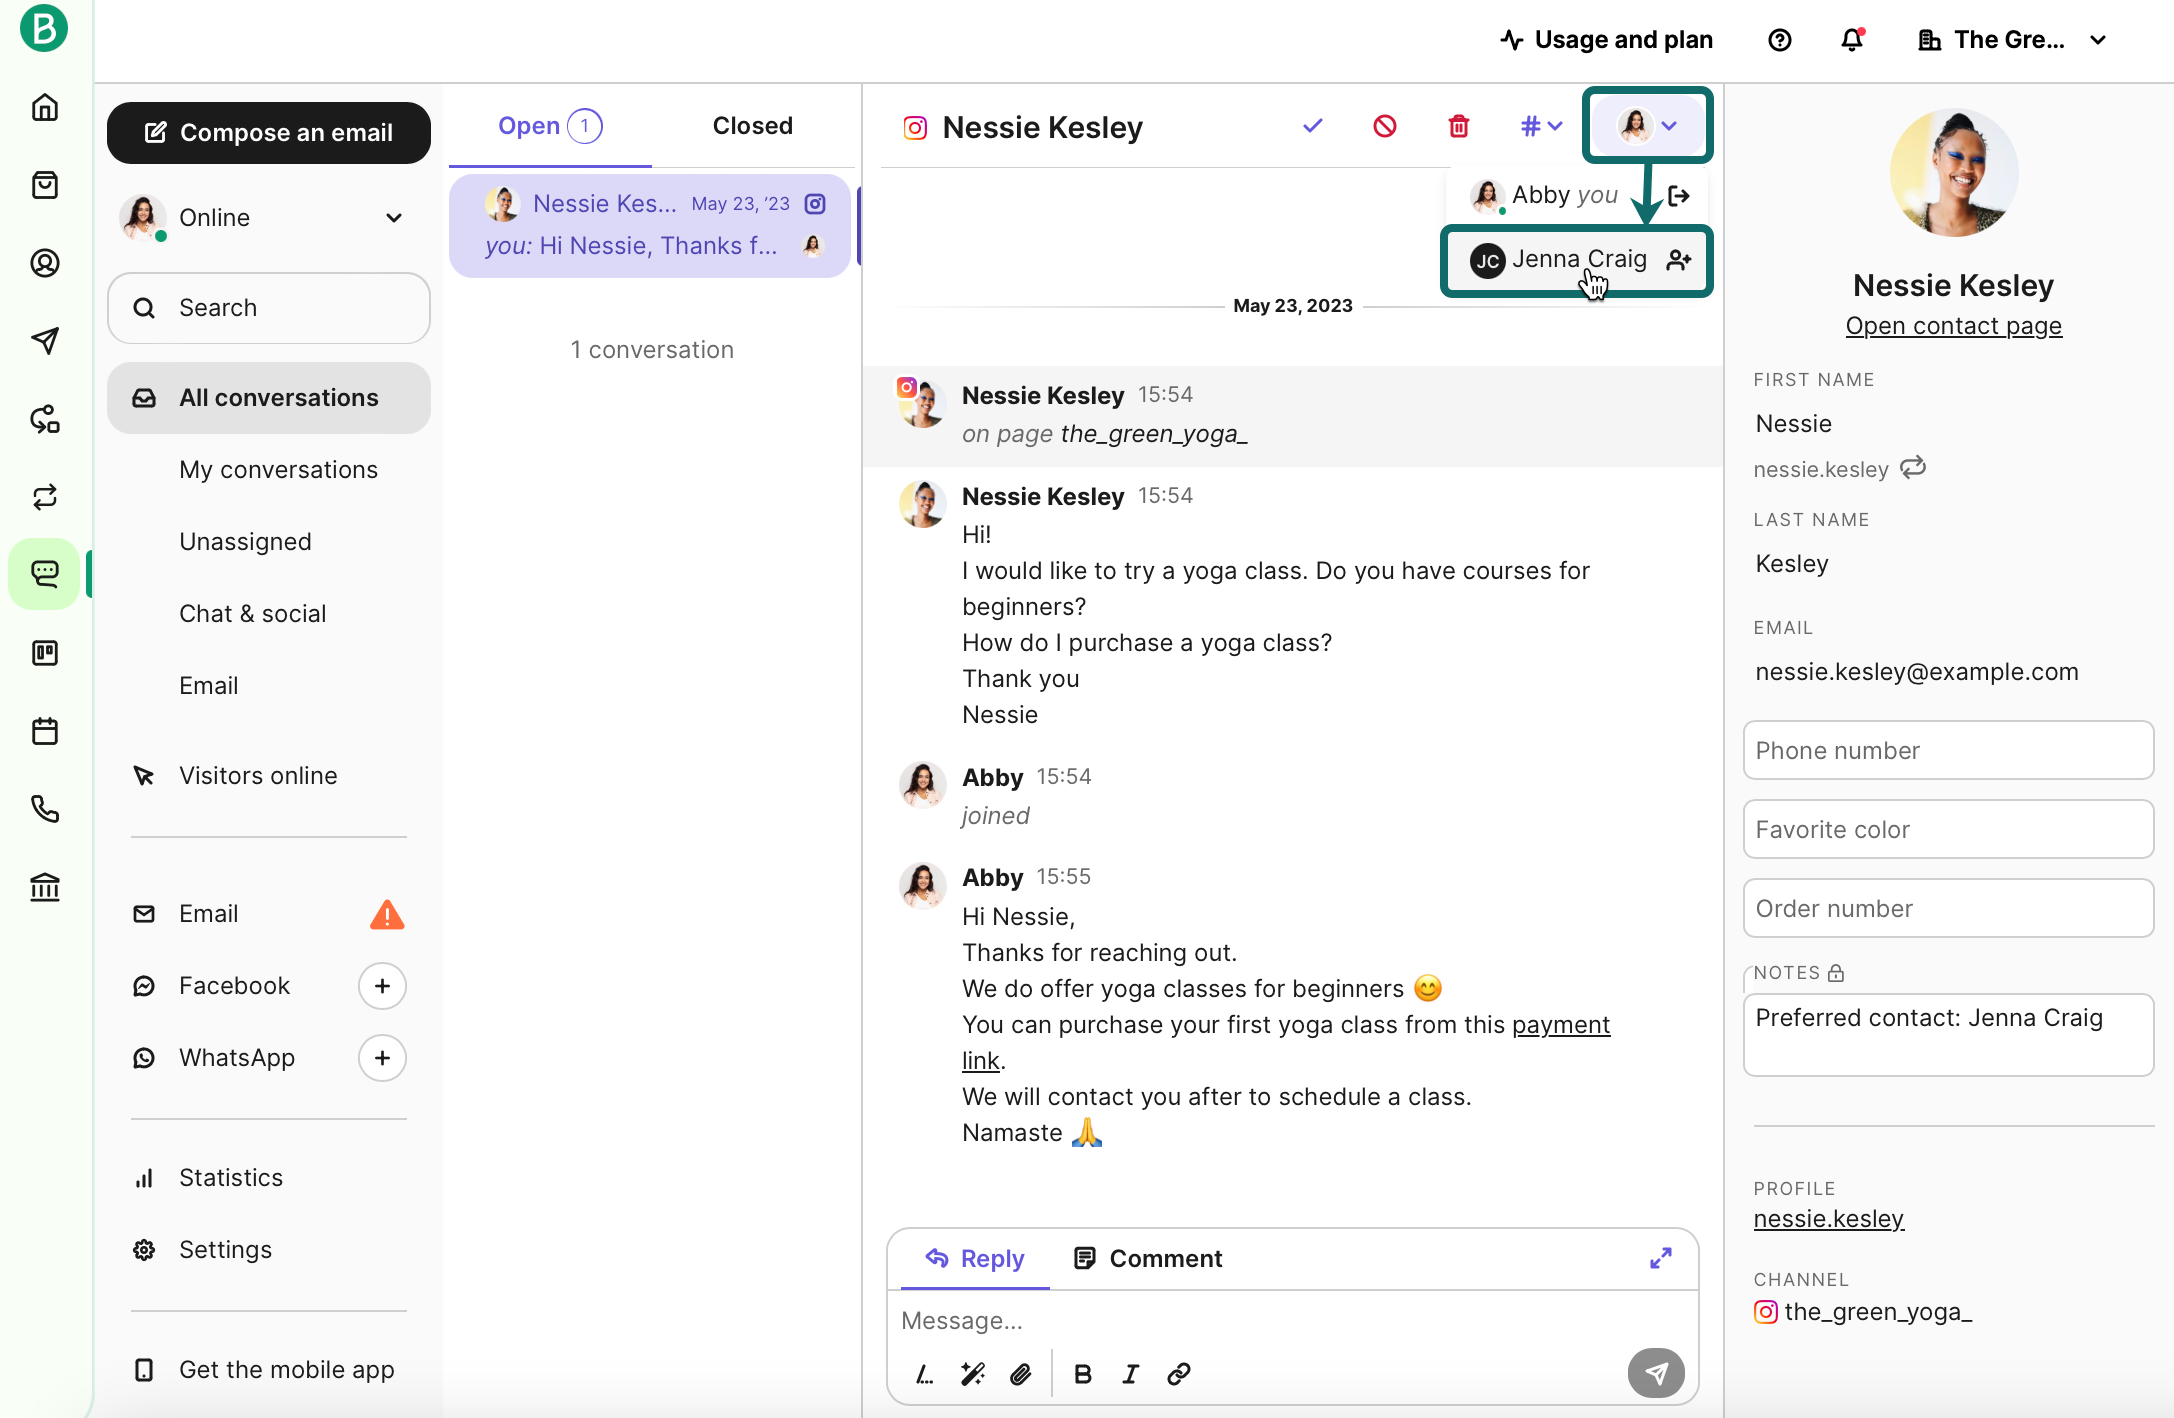The height and width of the screenshot is (1418, 2174).
Task: Leave conversation via Abby's exit icon
Action: point(1679,196)
